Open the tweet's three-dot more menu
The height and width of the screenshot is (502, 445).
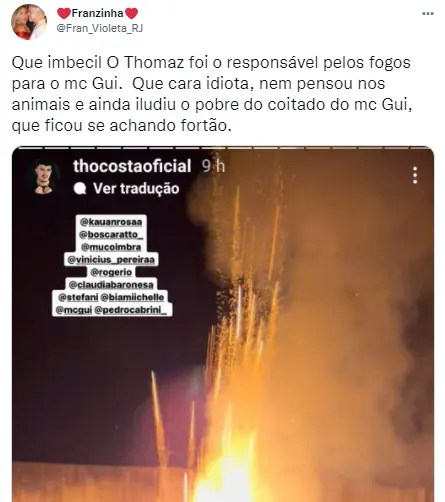click(428, 14)
